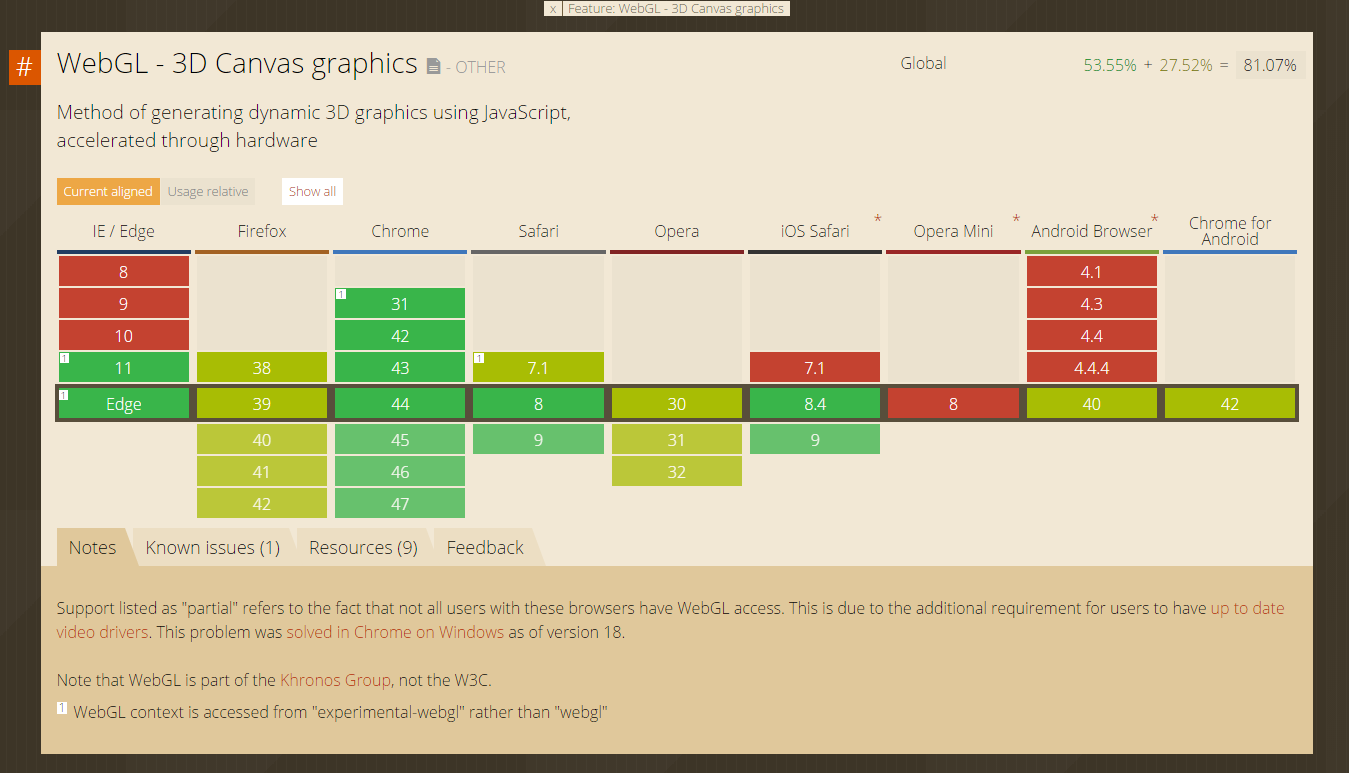Open the Feedback tab
Screen dimensions: 1349x773
pos(485,547)
